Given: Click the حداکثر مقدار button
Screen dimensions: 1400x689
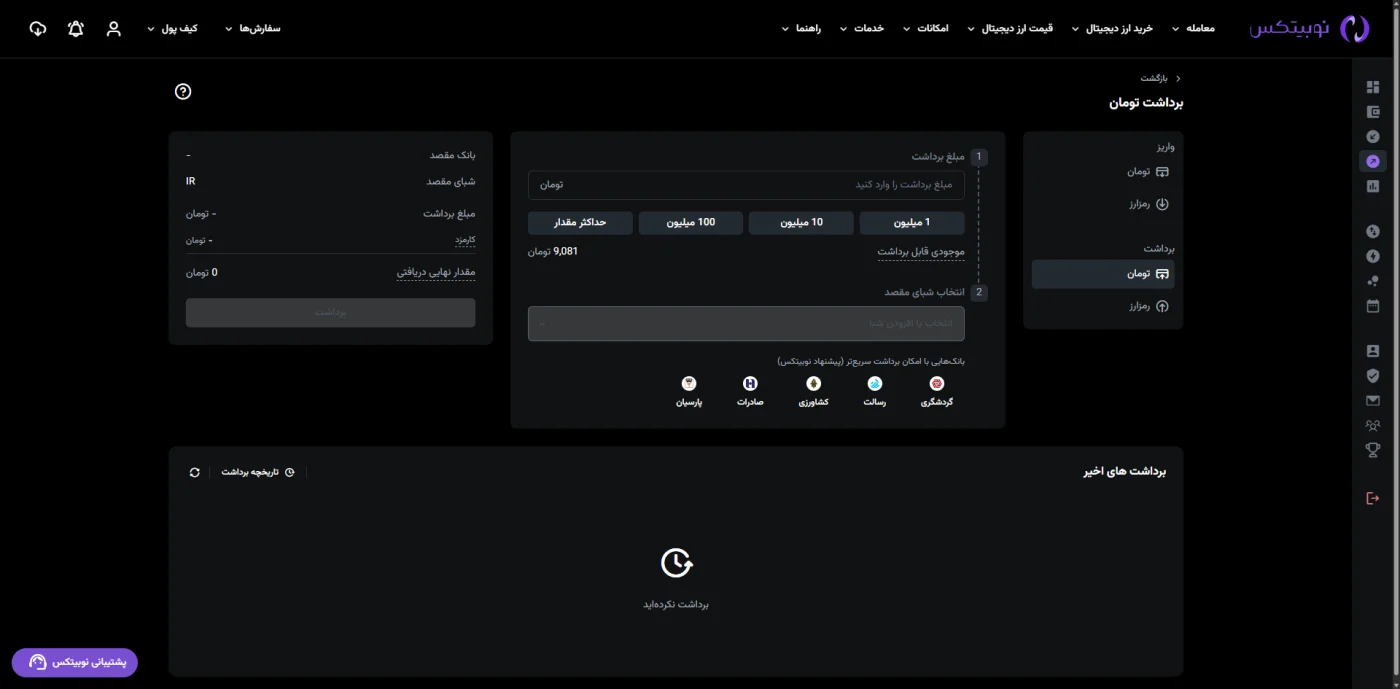Looking at the screenshot, I should [x=580, y=223].
